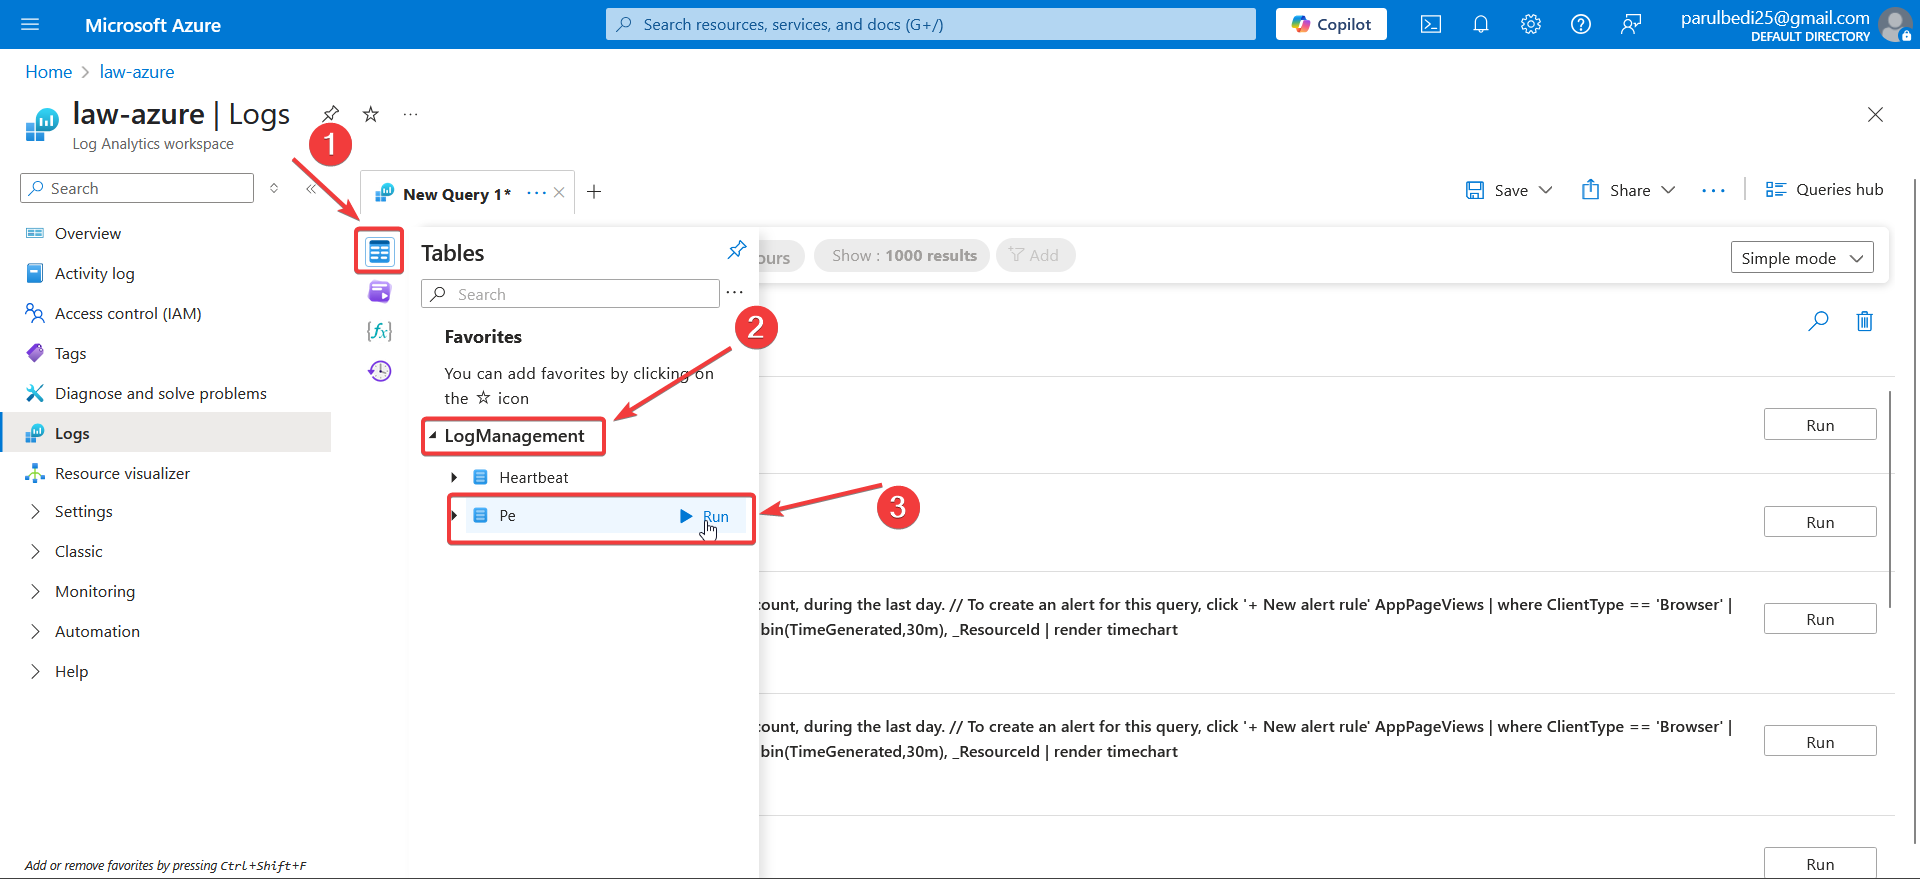Open the Save dropdown arrow
The height and width of the screenshot is (879, 1920).
pos(1546,190)
